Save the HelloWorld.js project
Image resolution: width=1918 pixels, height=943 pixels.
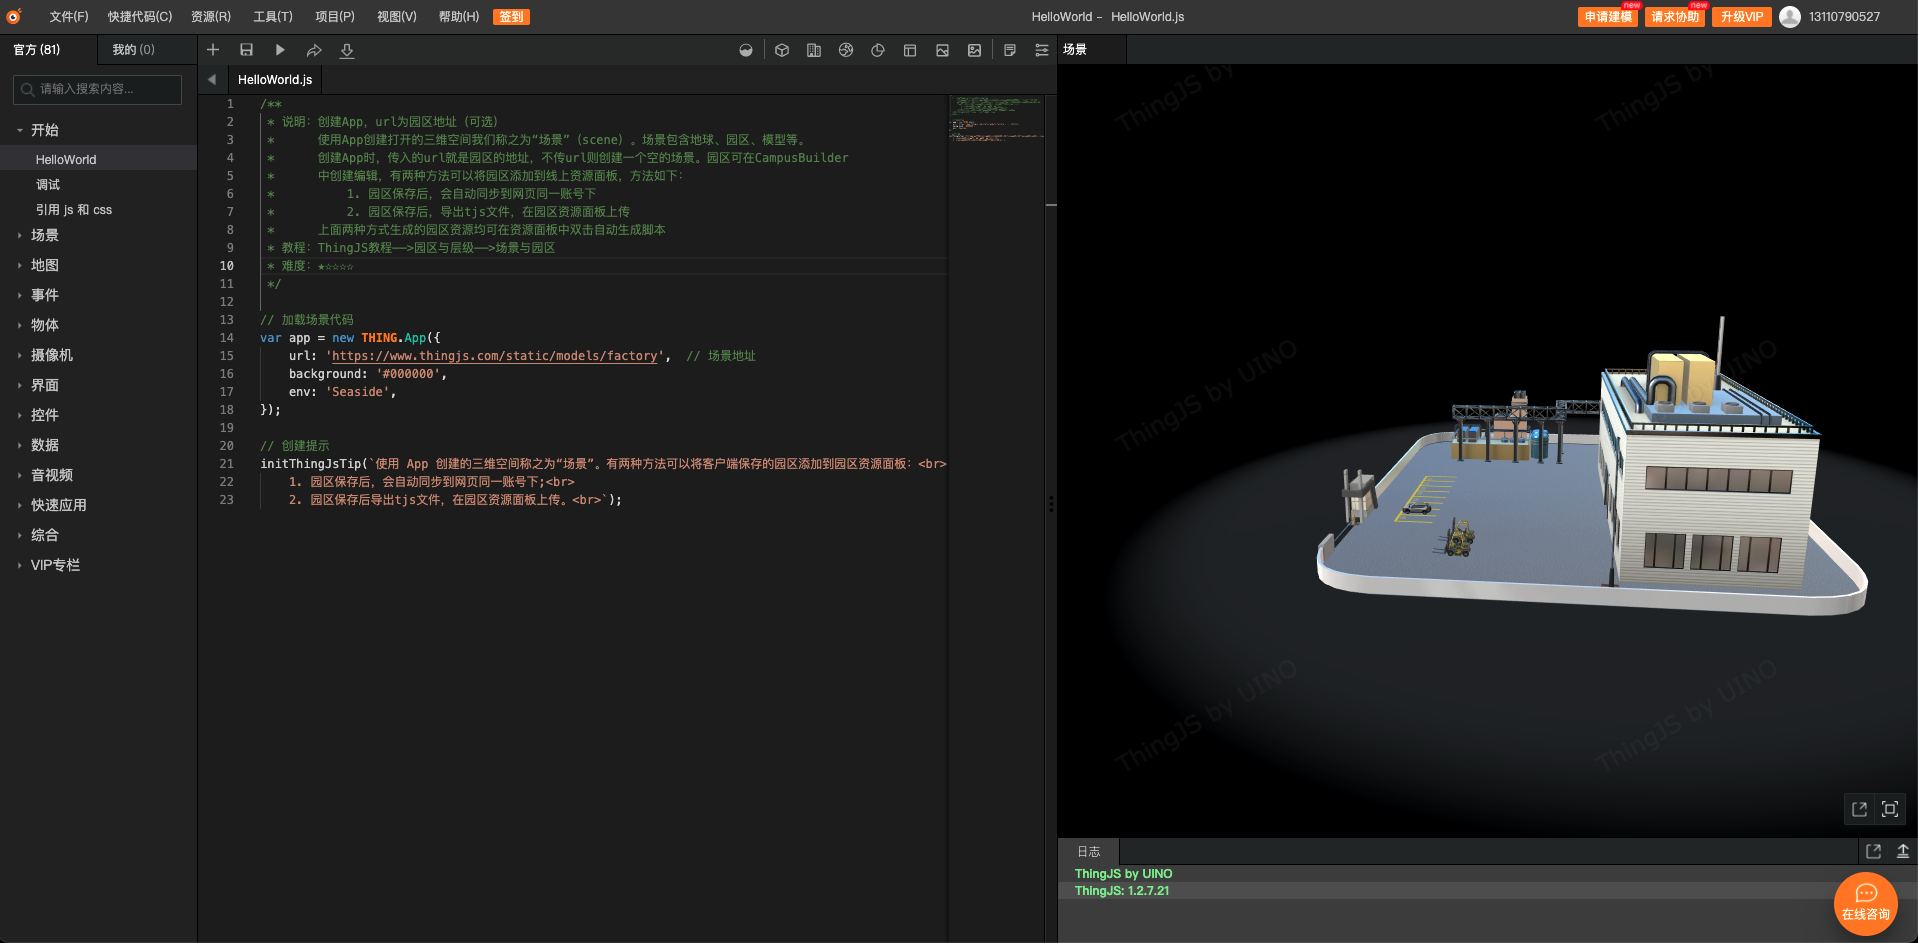(x=246, y=49)
